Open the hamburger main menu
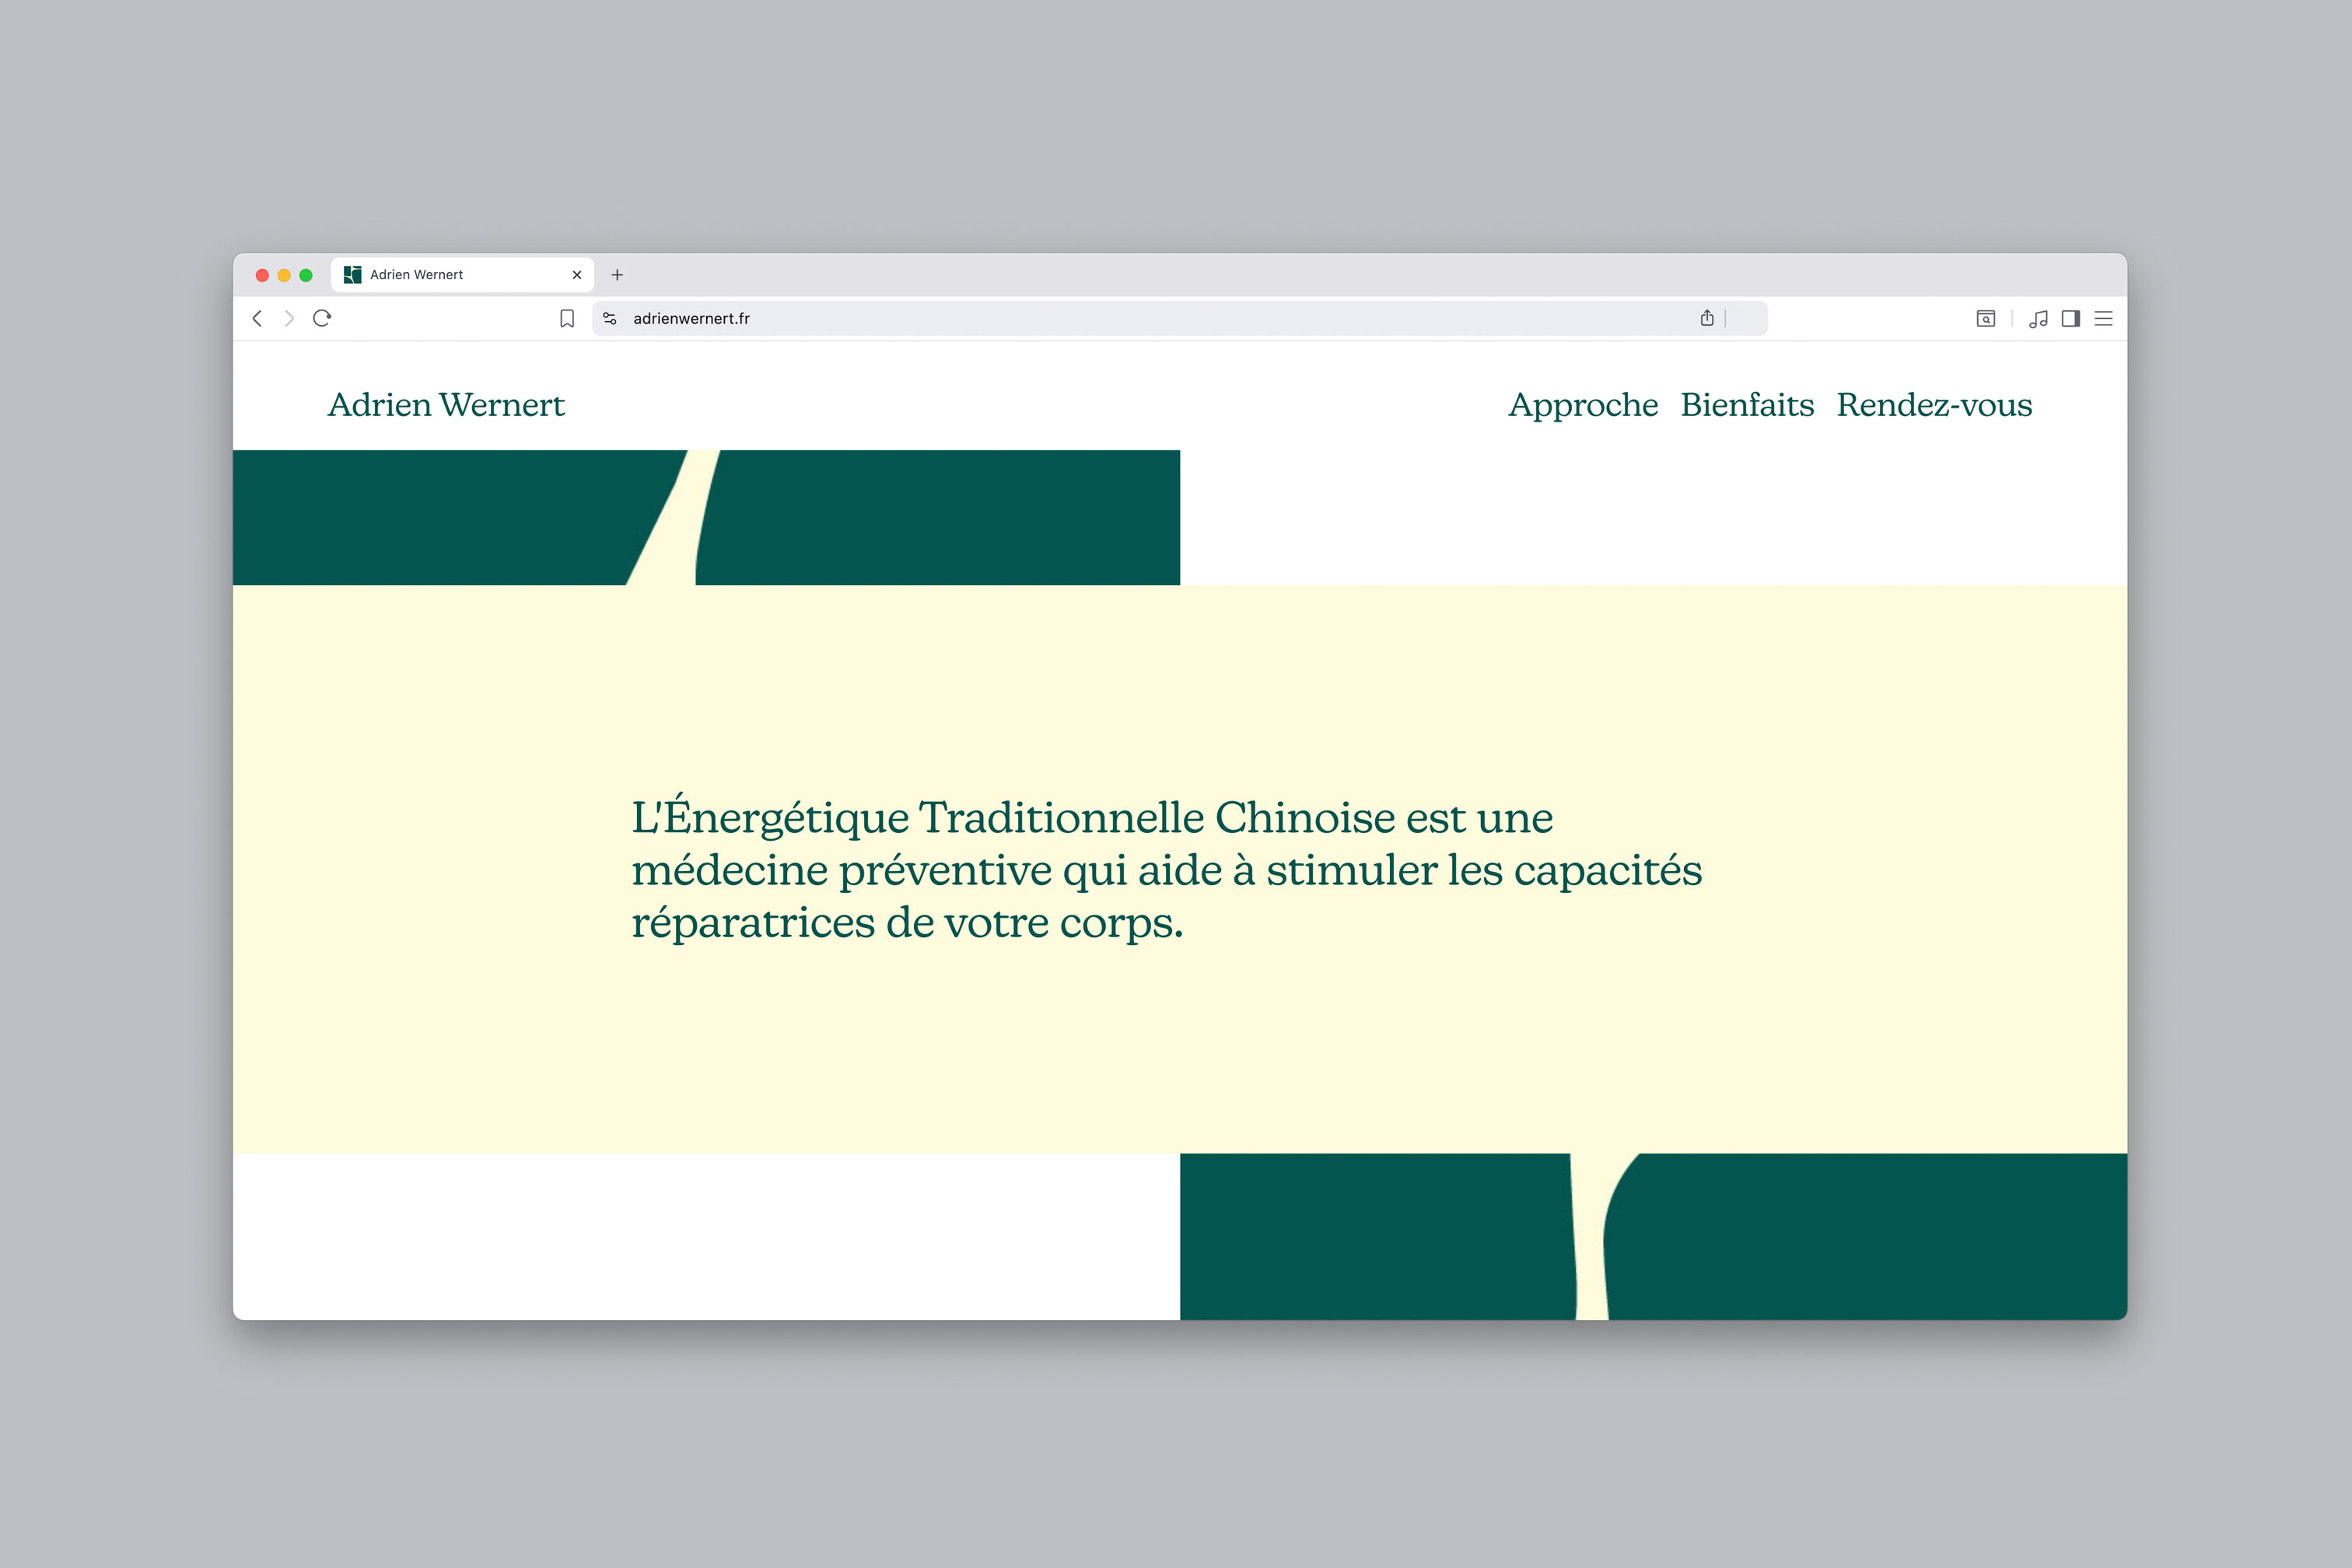The width and height of the screenshot is (2352, 1568). (2104, 318)
